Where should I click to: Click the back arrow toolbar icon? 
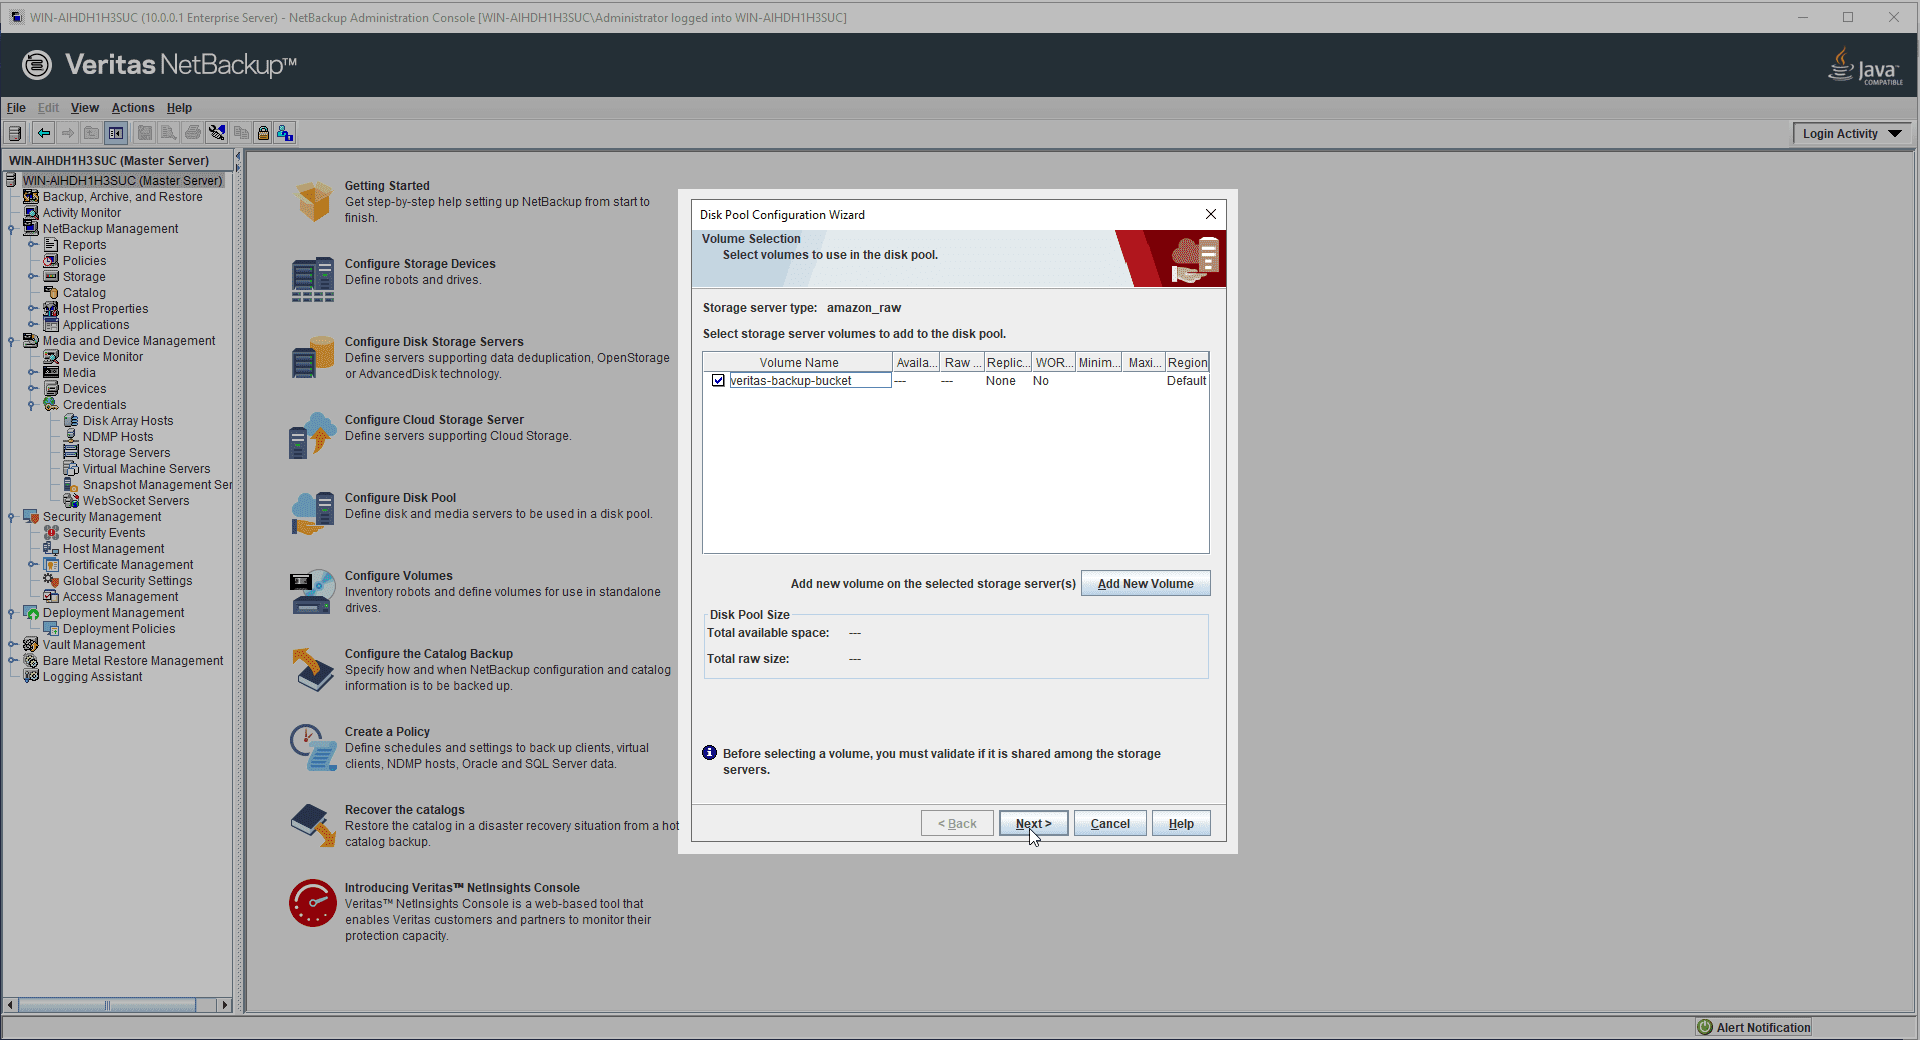coord(43,133)
